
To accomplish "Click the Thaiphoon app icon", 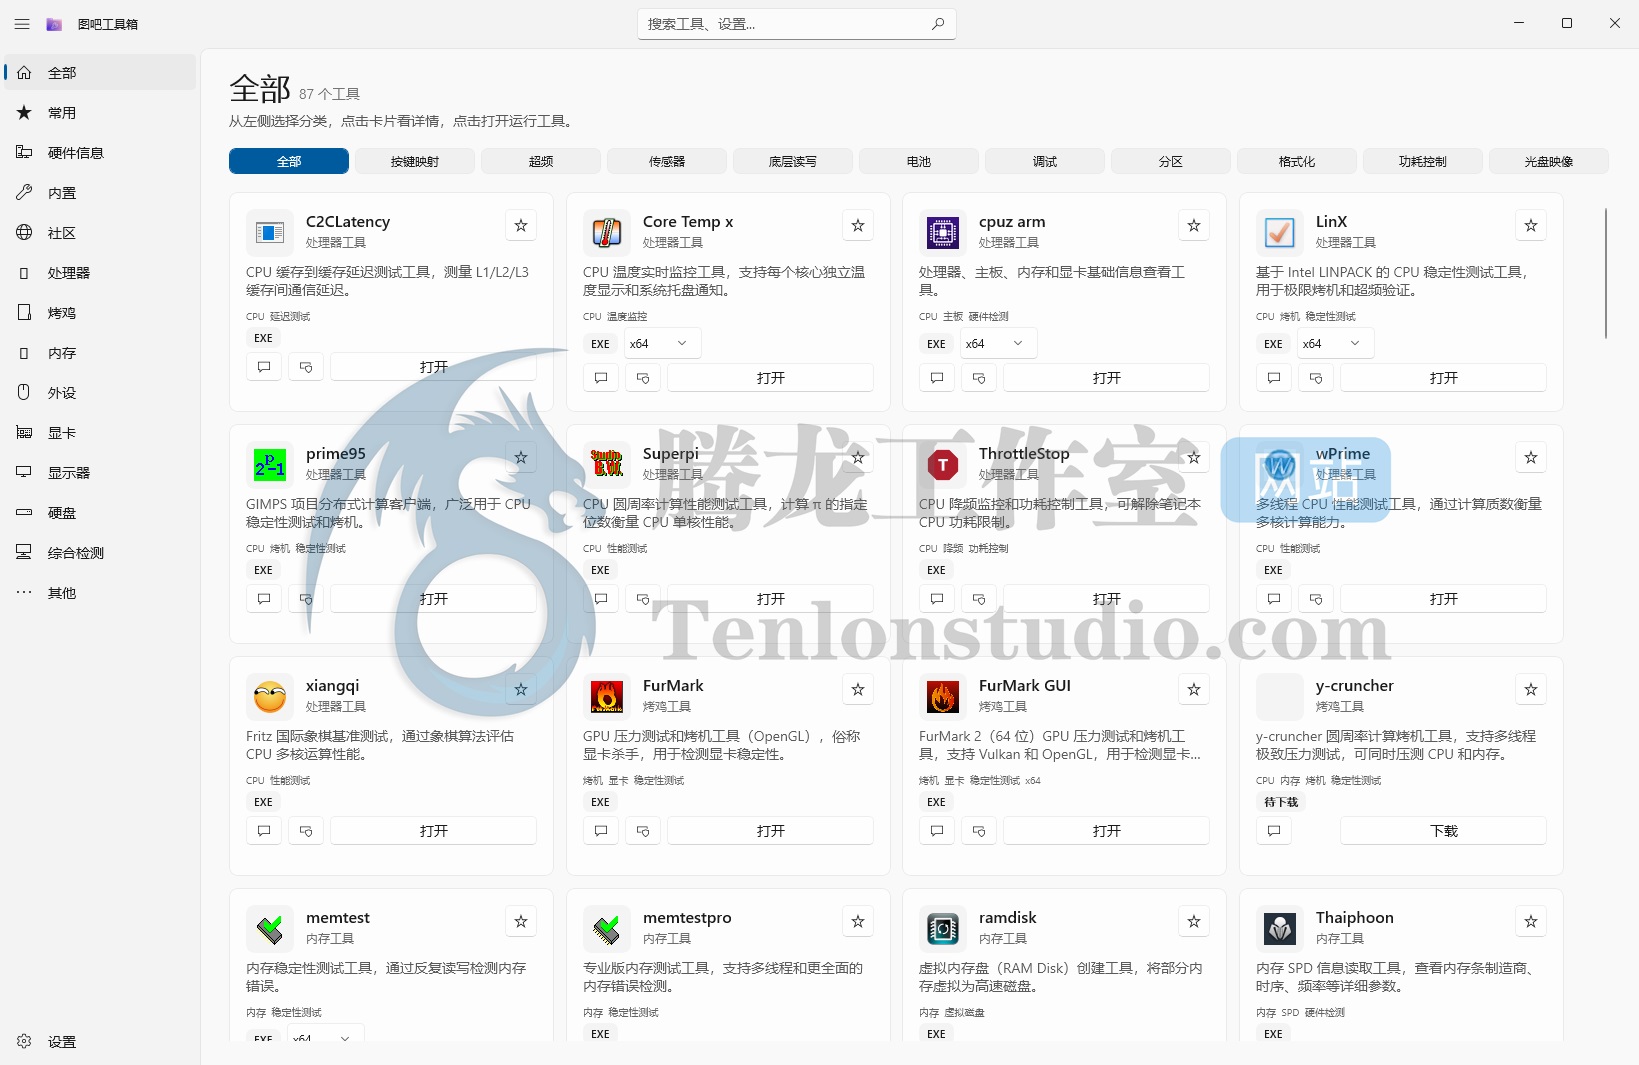I will pyautogui.click(x=1280, y=929).
